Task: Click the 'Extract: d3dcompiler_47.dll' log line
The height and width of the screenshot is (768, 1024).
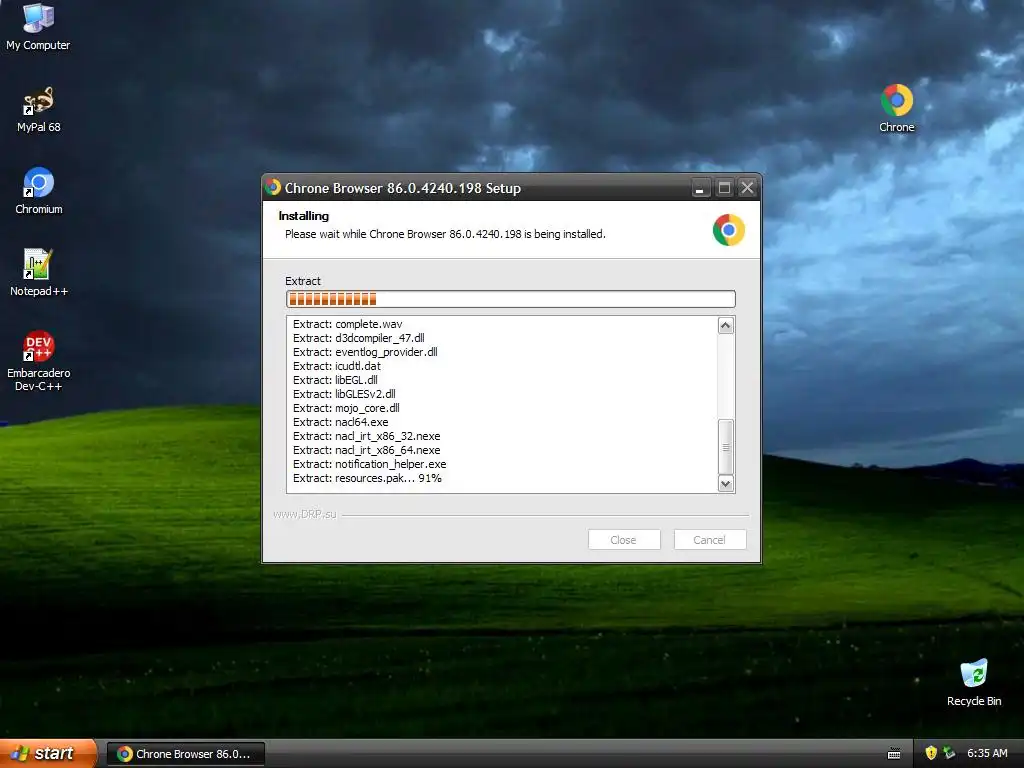Action: click(x=359, y=338)
